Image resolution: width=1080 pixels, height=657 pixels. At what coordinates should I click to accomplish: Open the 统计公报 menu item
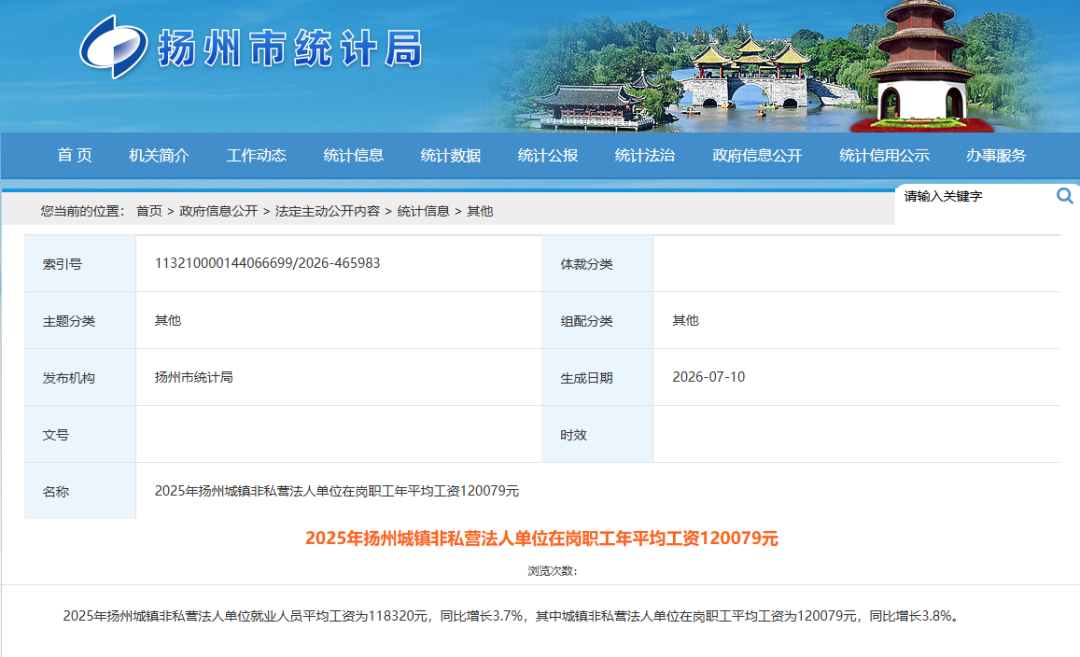coord(548,156)
